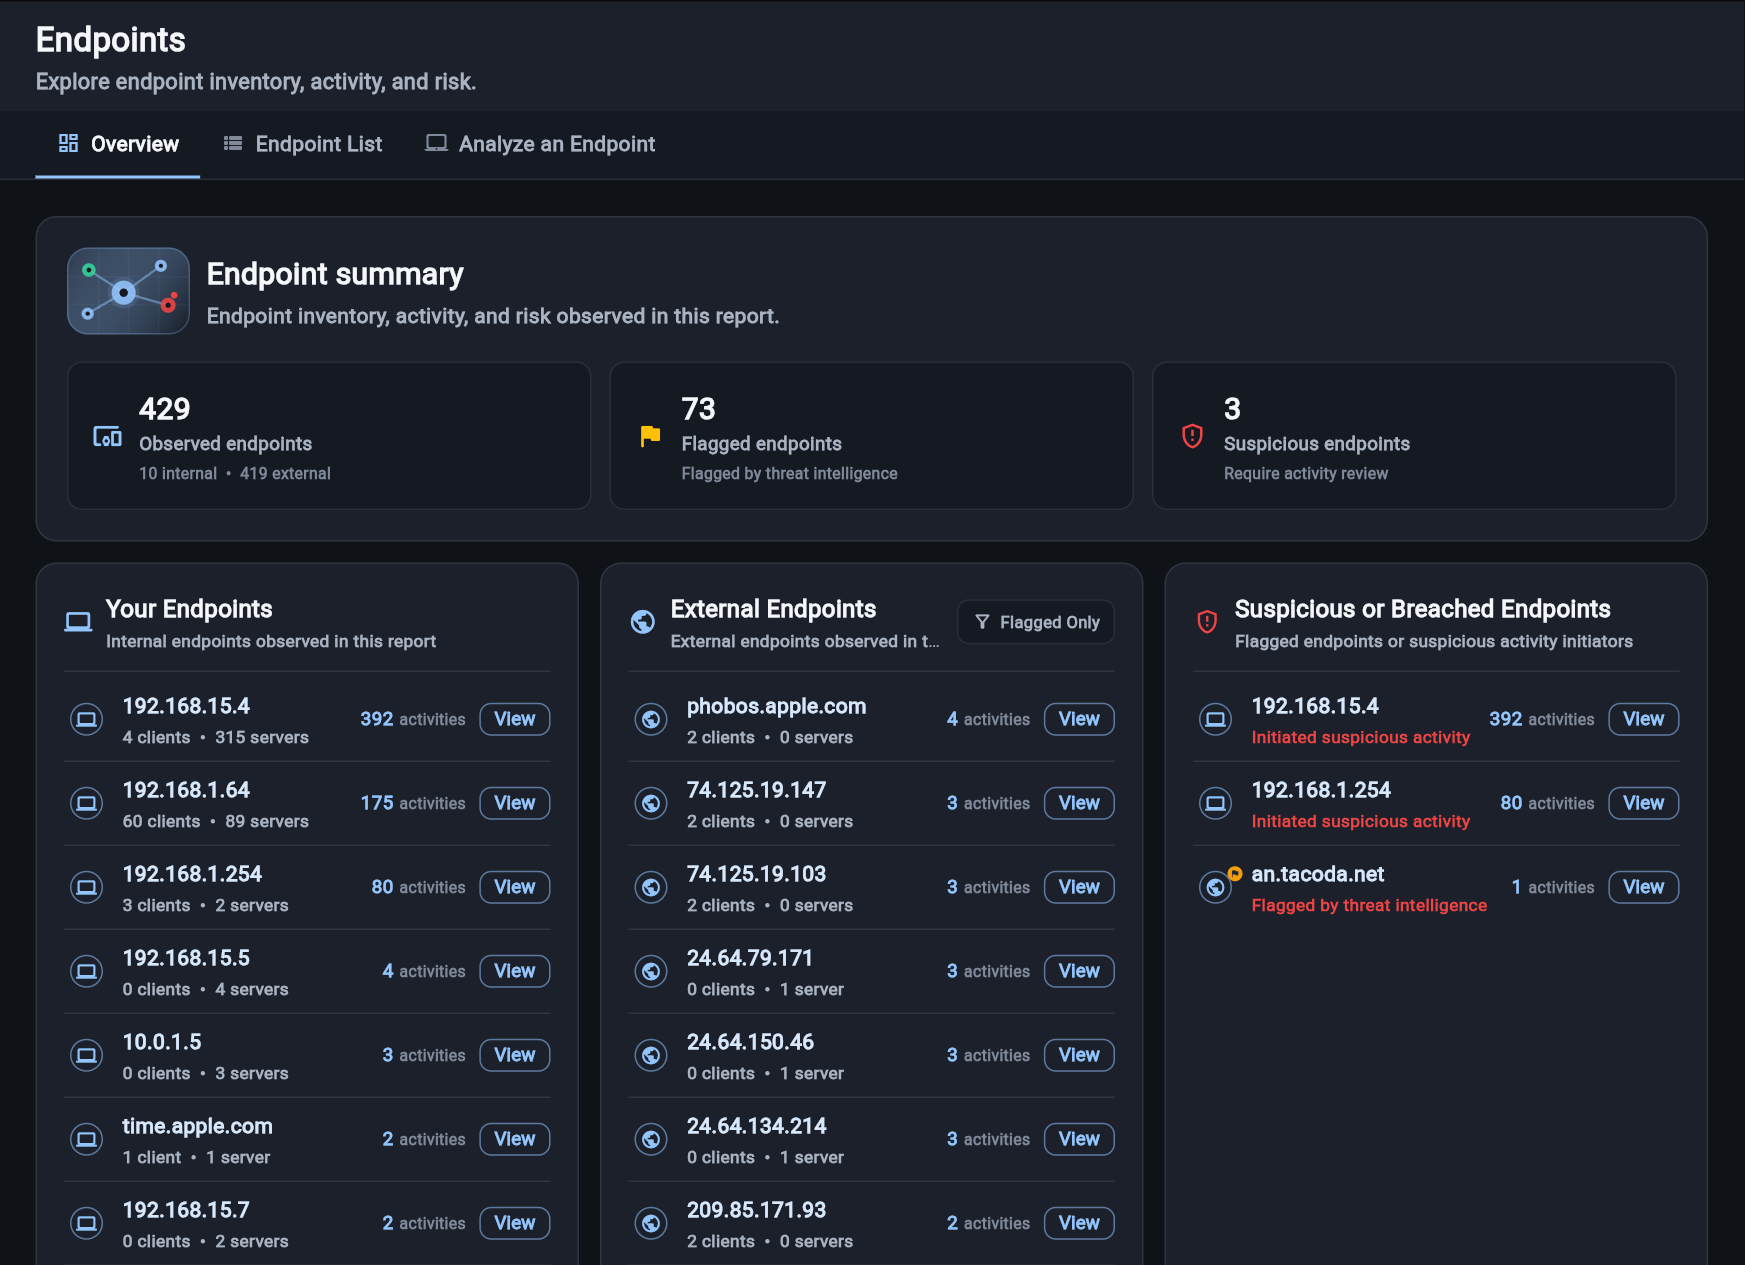Click laptop icon for time.apple.com
Screen dimensions: 1745x1265
pyautogui.click(x=87, y=1139)
